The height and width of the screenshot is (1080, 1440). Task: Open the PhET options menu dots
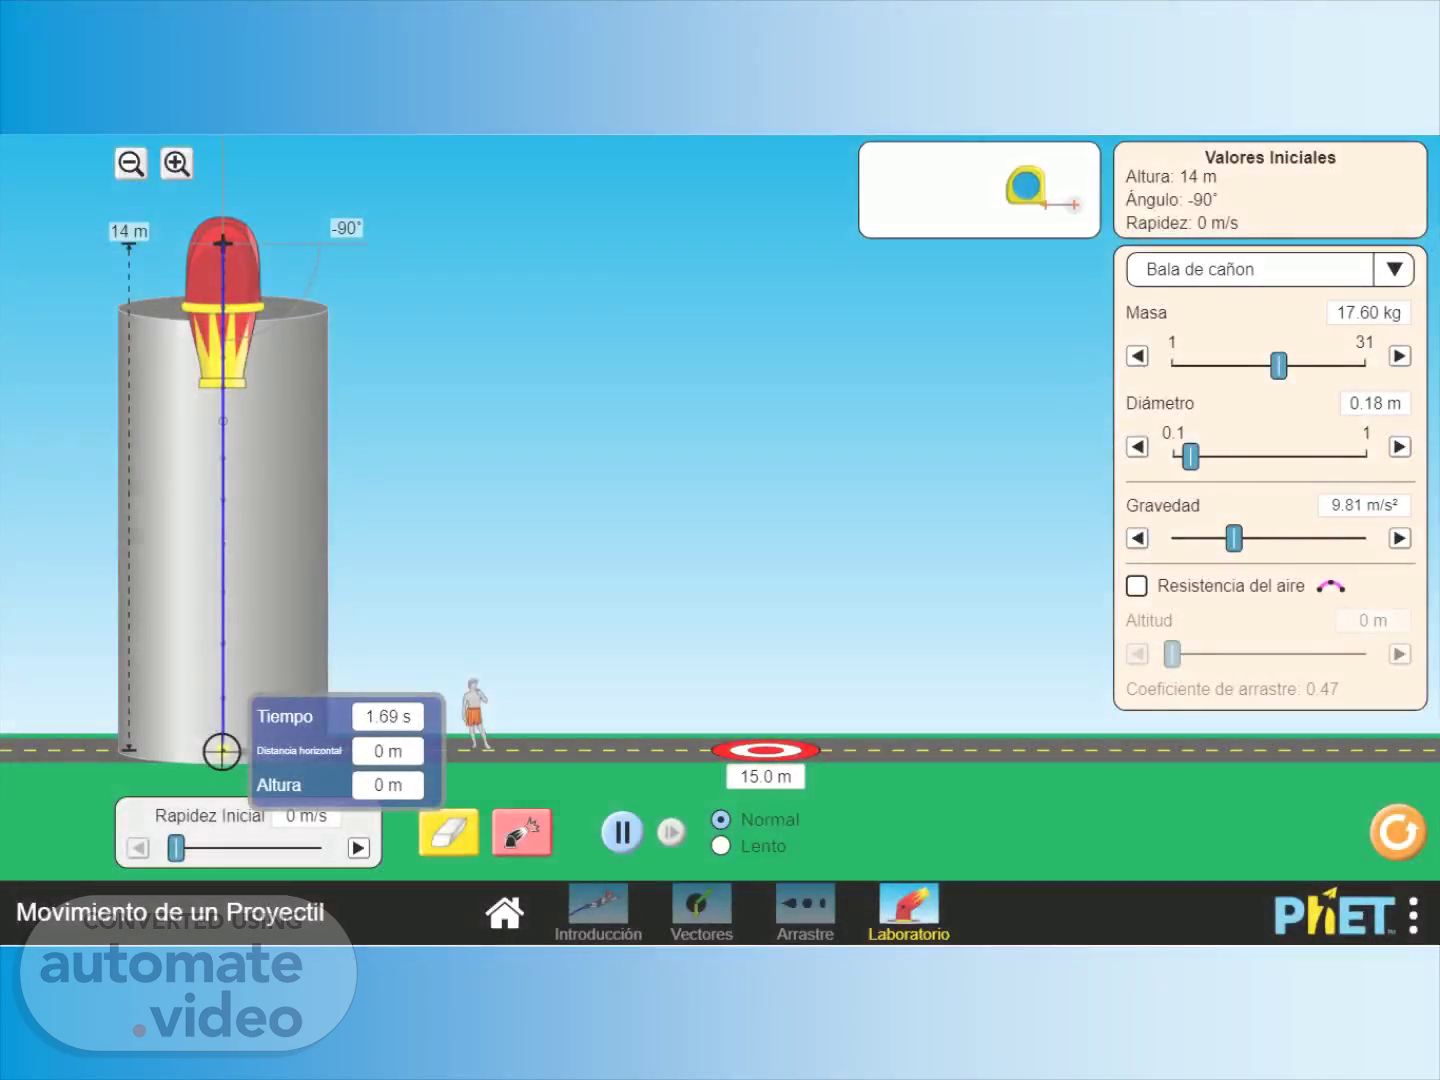tap(1413, 915)
